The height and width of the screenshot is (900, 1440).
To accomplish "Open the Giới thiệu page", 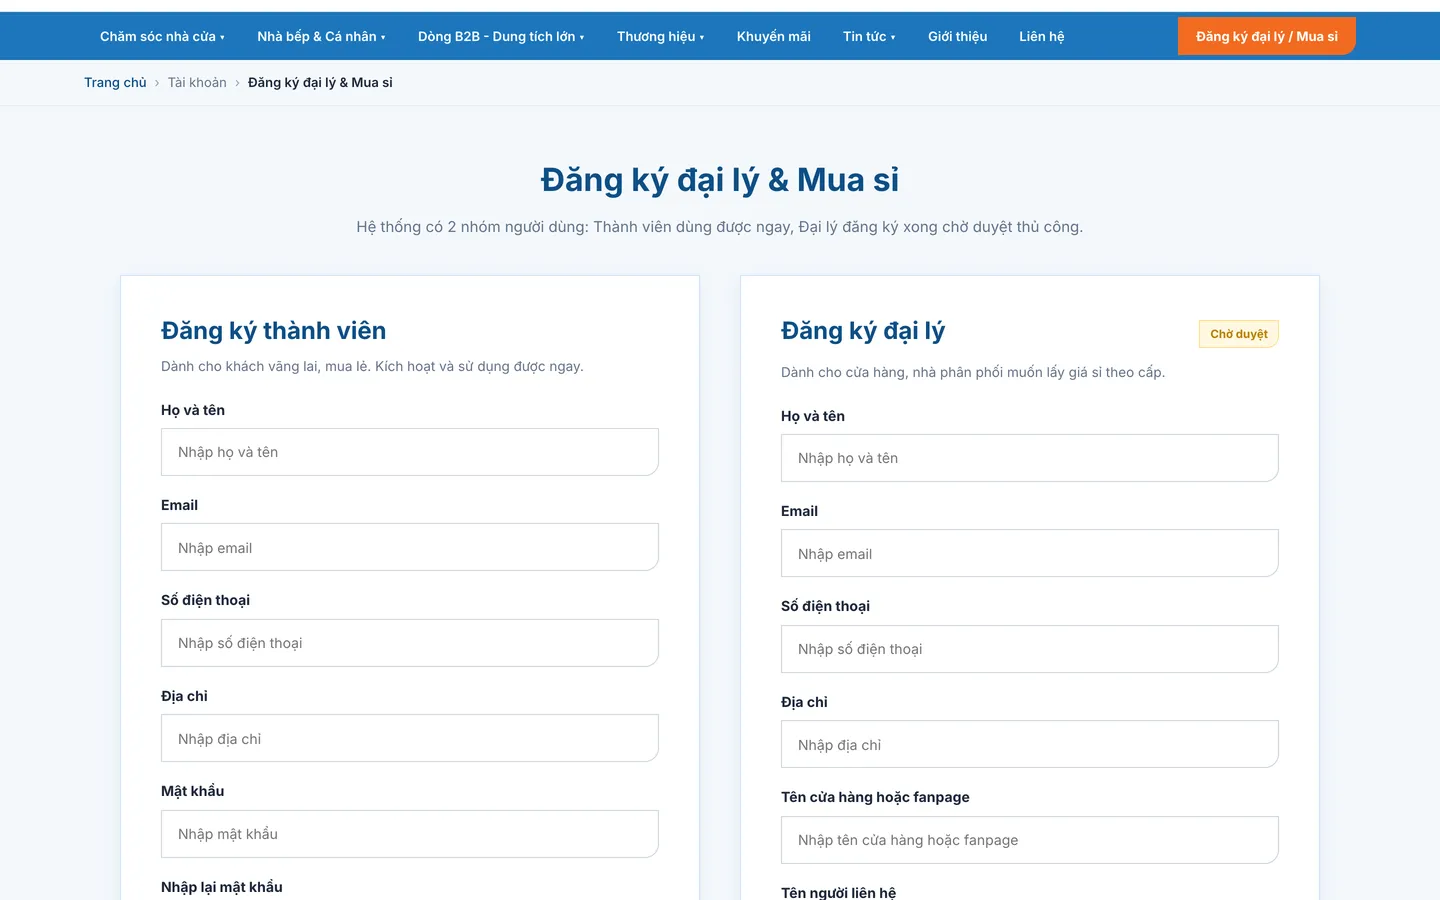I will [x=957, y=37].
